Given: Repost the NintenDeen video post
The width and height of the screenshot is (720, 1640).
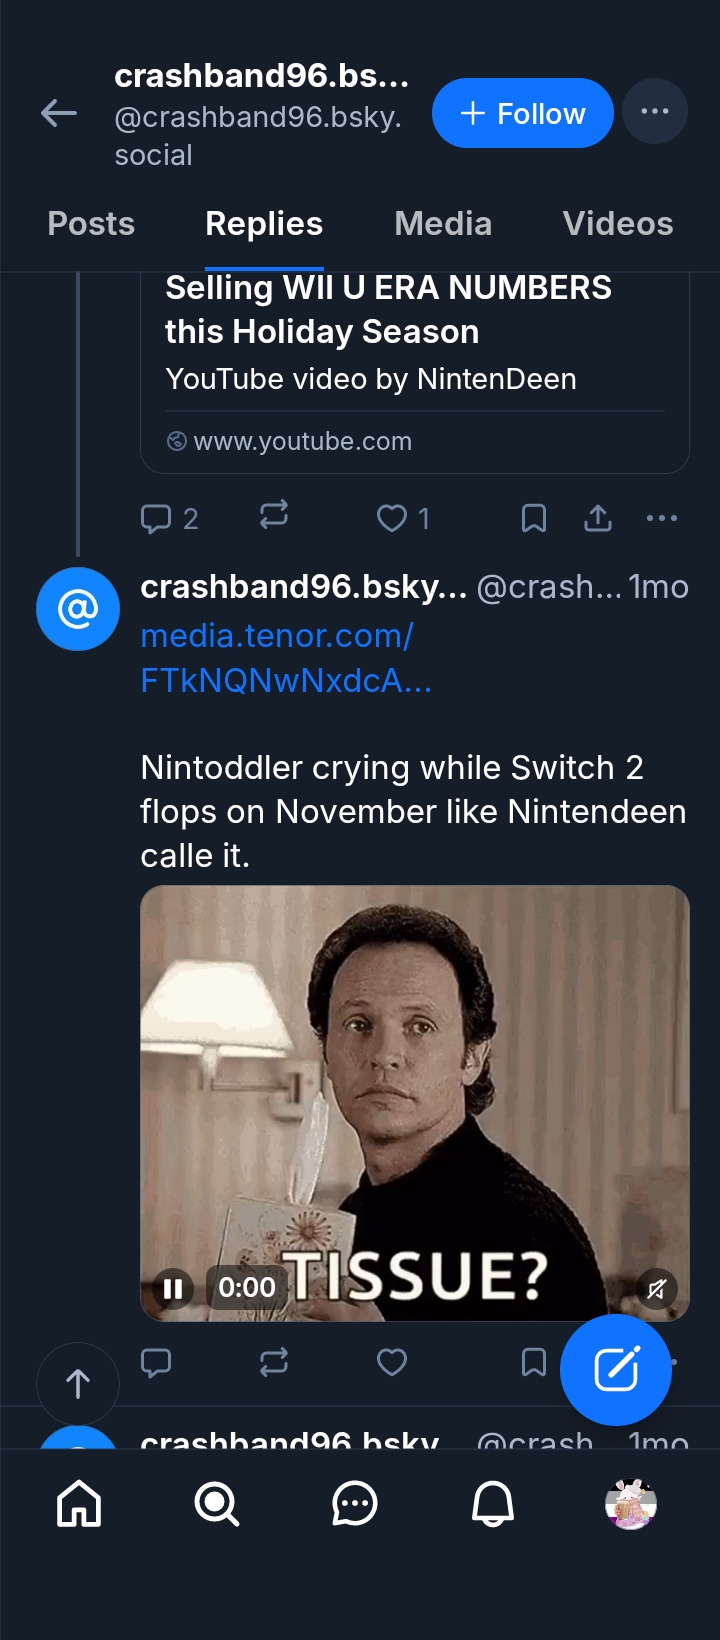Looking at the screenshot, I should [274, 516].
